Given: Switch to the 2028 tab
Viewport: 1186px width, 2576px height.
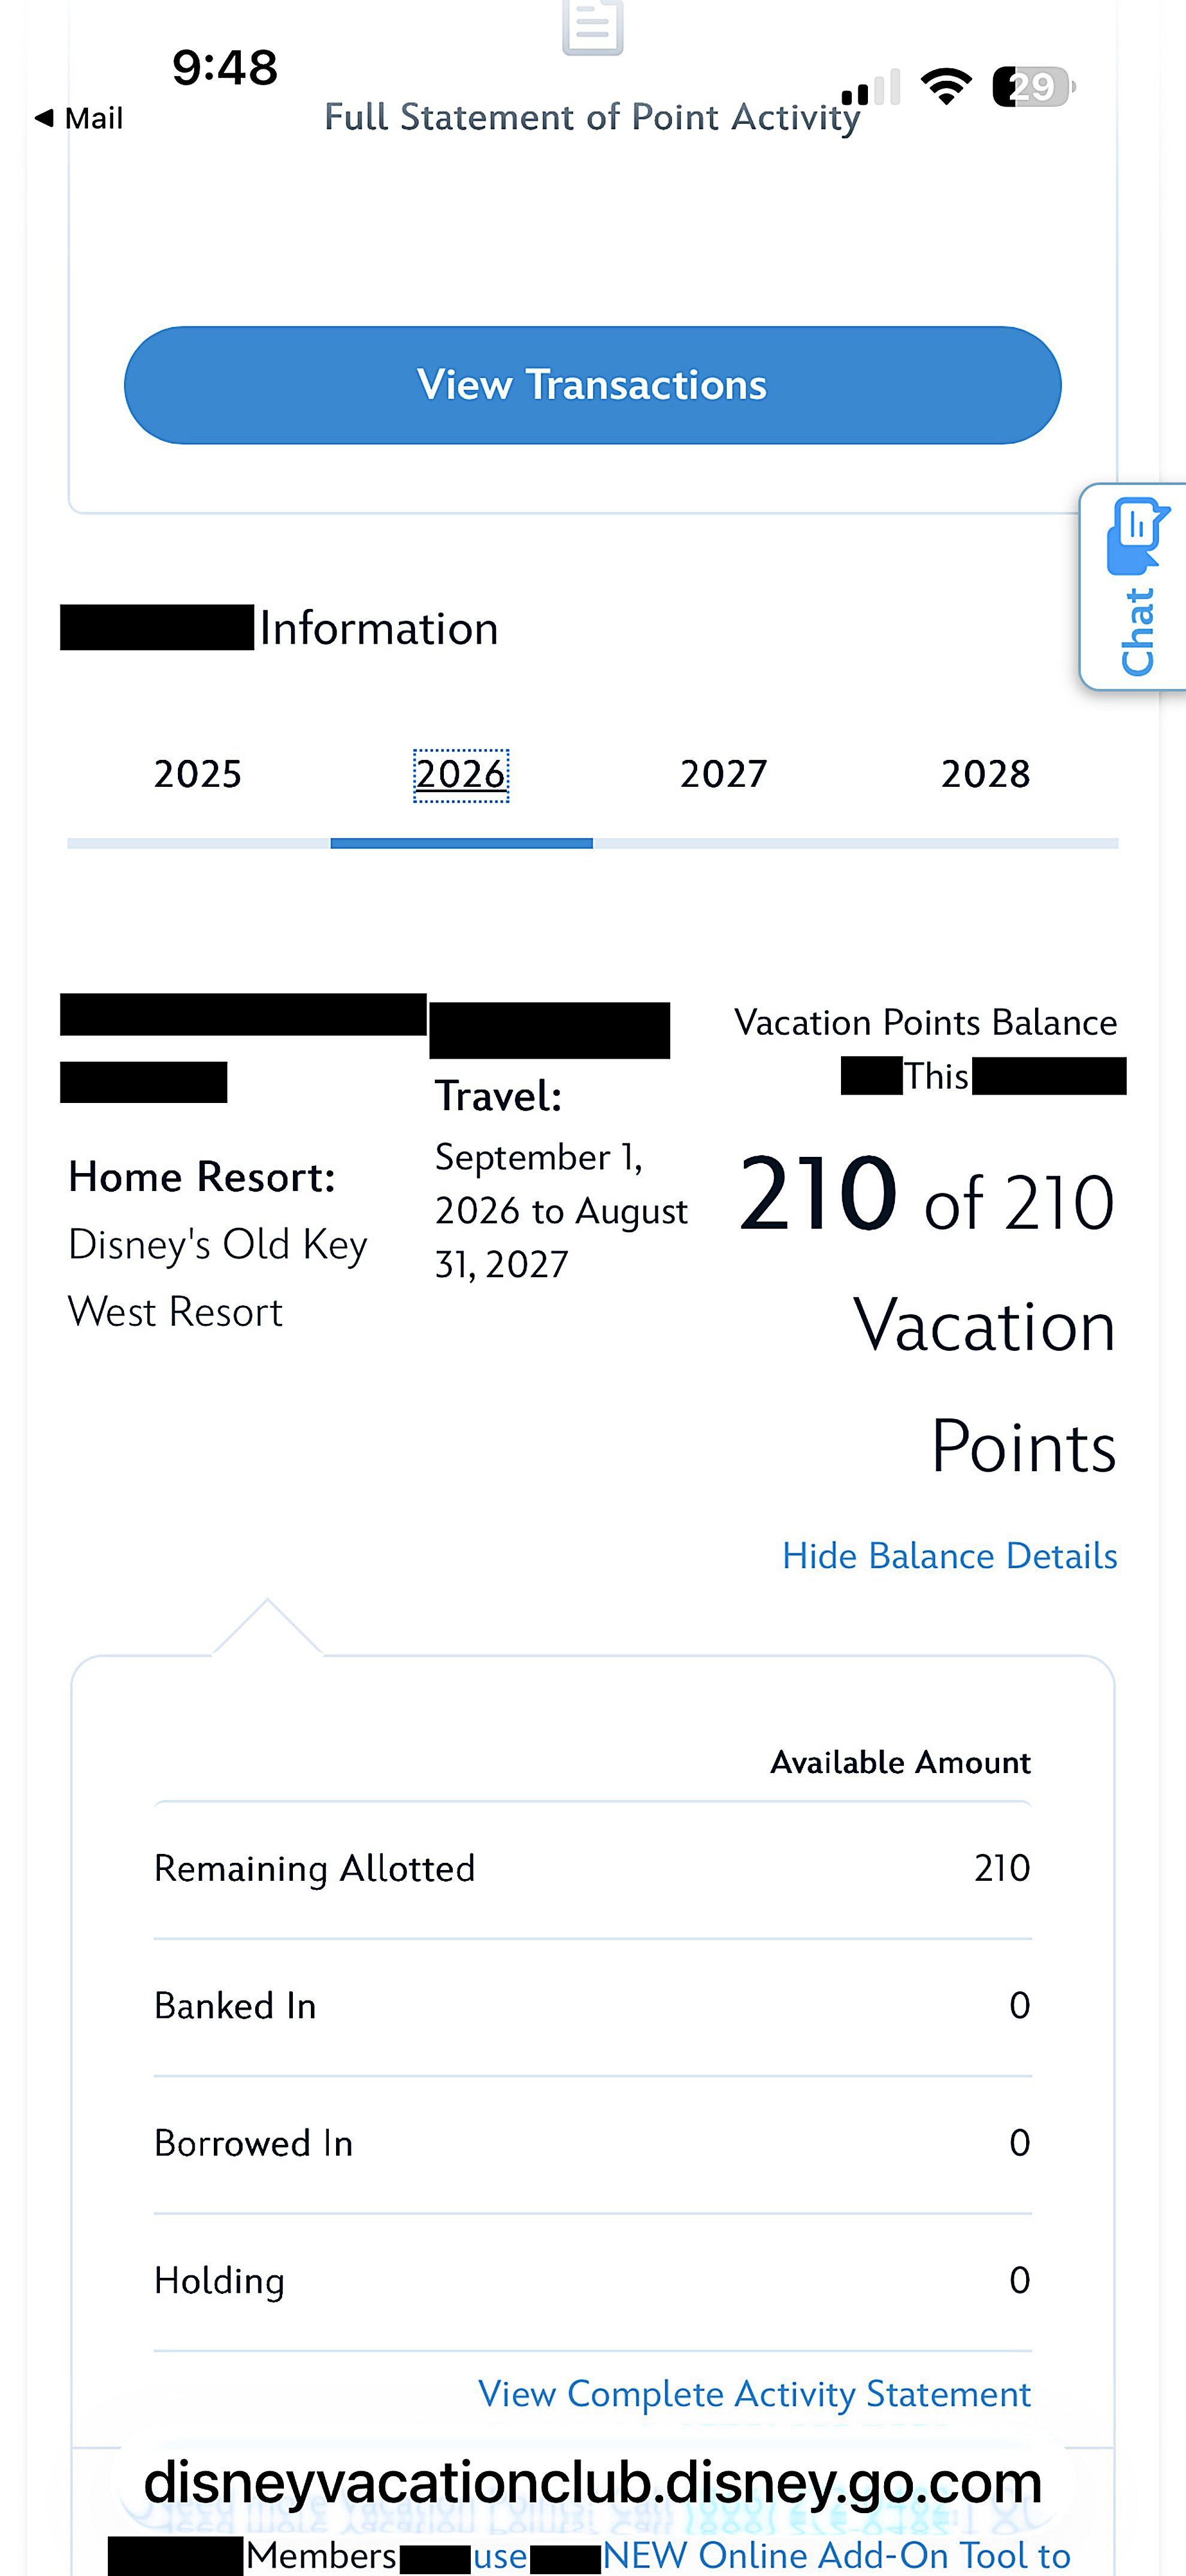Looking at the screenshot, I should tap(985, 774).
